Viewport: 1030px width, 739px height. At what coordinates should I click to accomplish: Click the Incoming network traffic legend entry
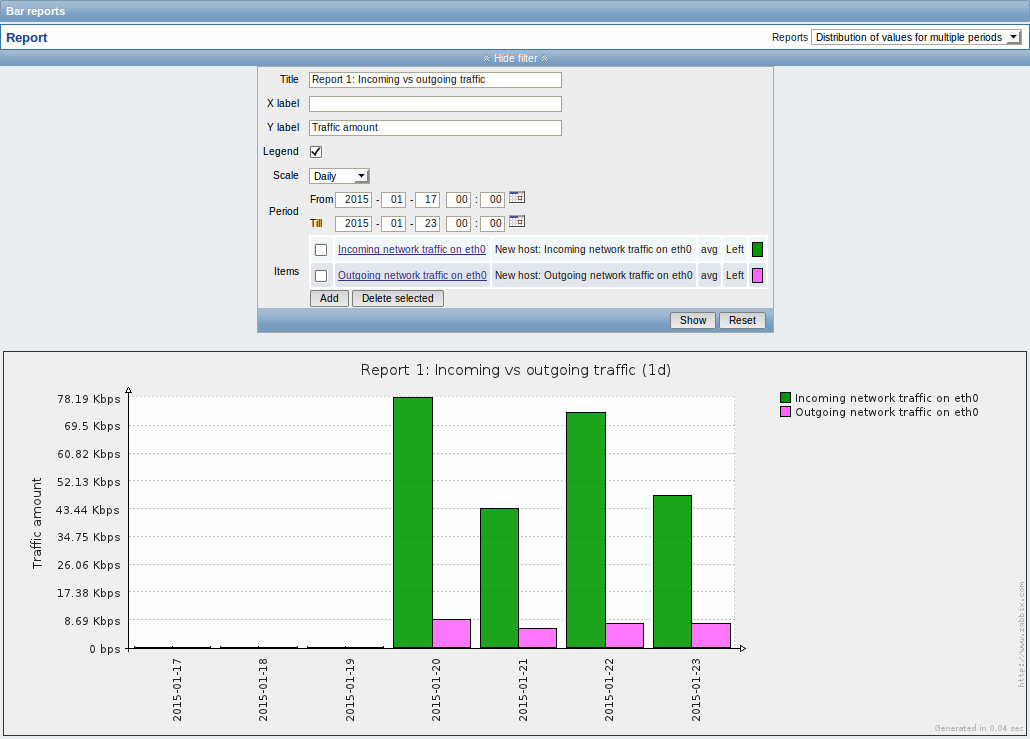click(x=879, y=398)
